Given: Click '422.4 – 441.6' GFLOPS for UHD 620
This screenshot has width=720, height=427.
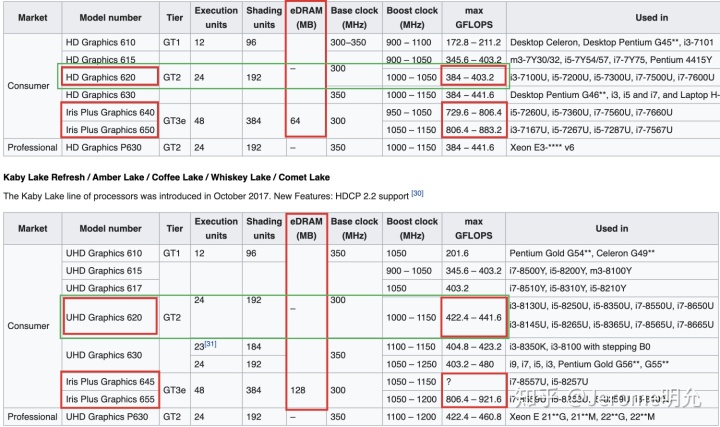Looking at the screenshot, I should tap(473, 317).
